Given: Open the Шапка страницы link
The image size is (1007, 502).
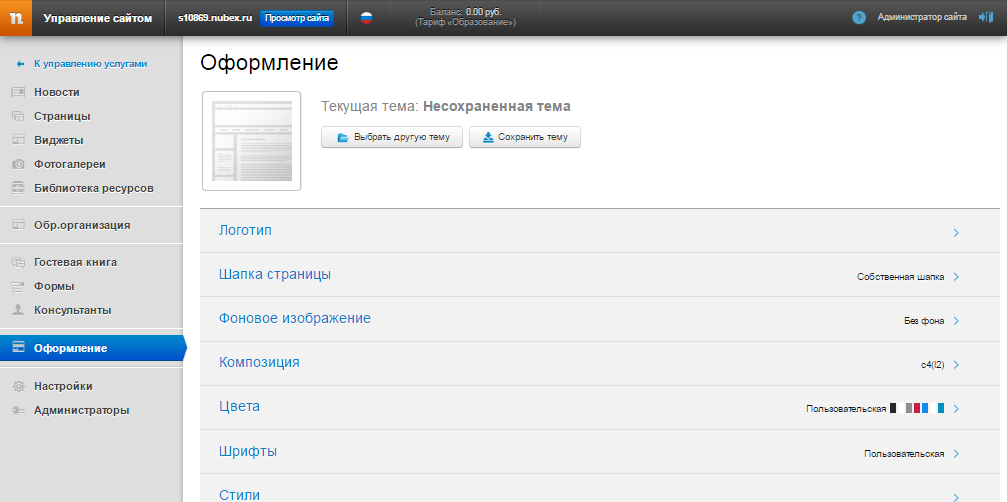Looking at the screenshot, I should (x=275, y=274).
